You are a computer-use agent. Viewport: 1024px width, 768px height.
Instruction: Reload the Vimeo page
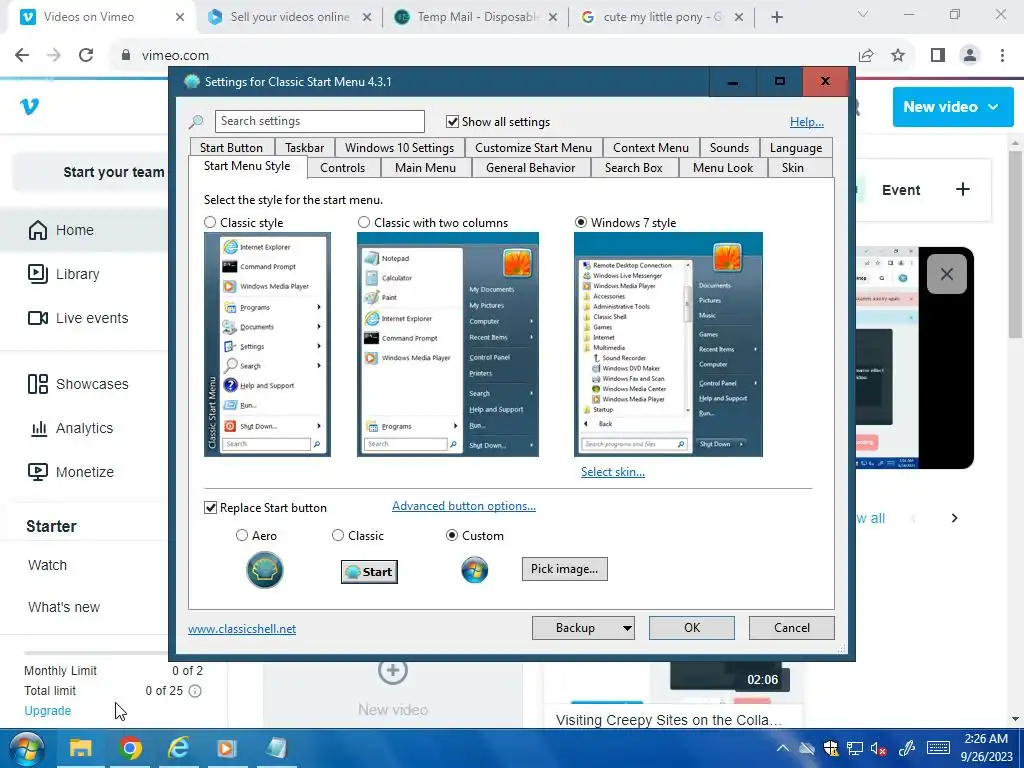tap(86, 55)
